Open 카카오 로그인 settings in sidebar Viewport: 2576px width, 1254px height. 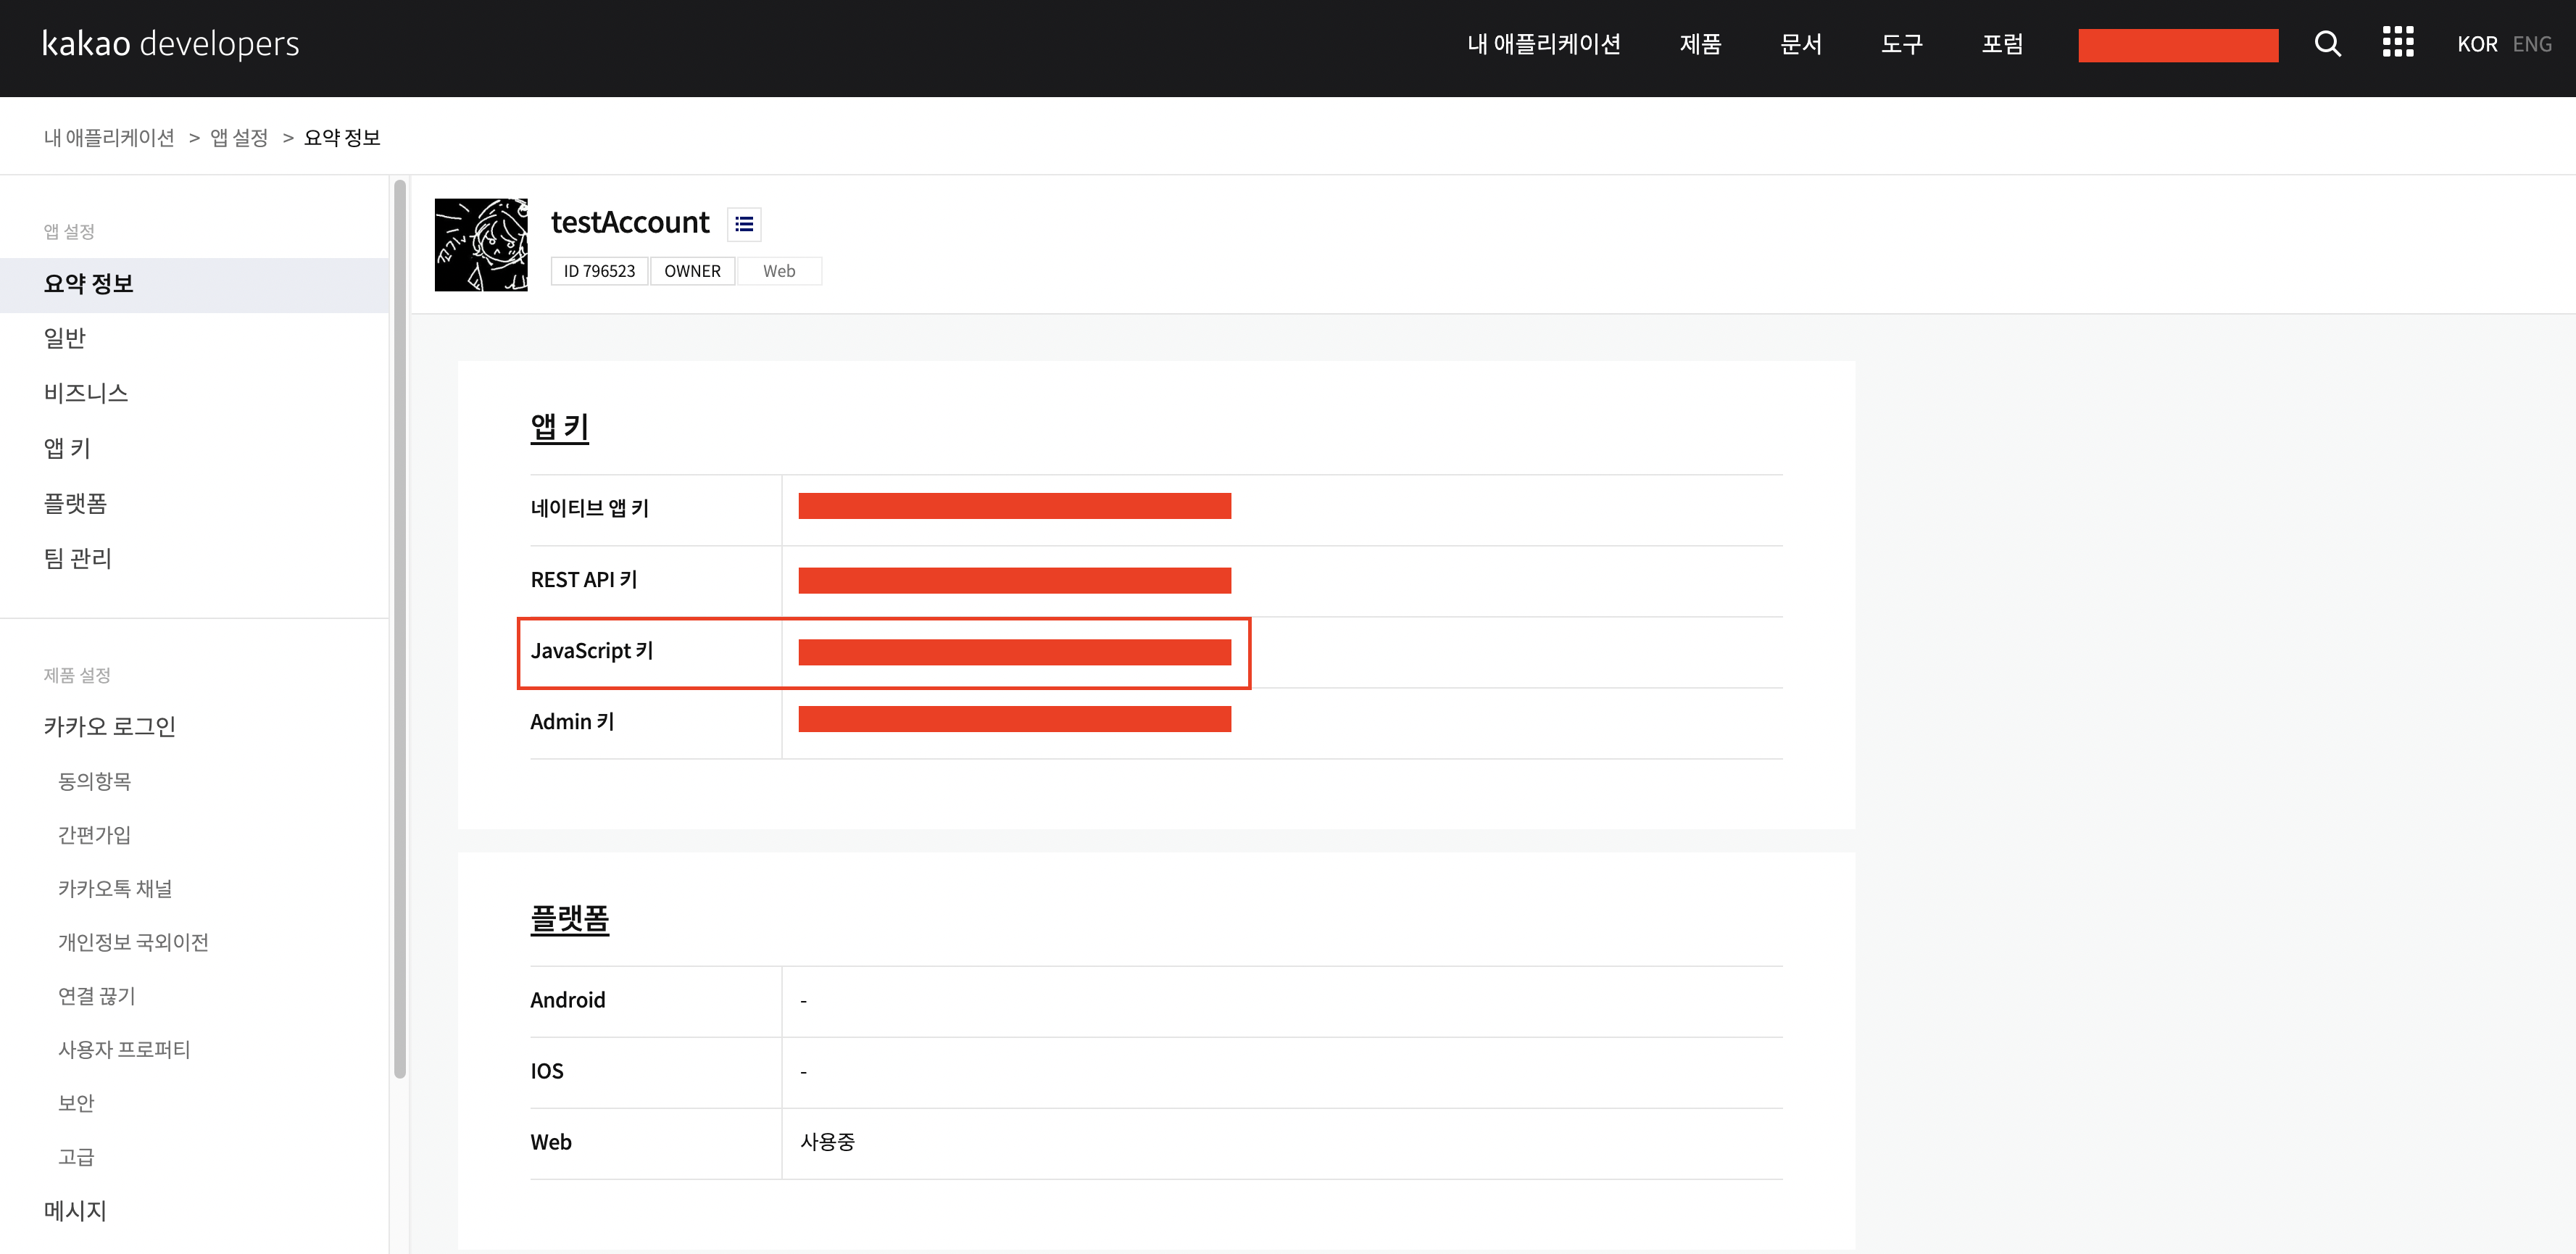(110, 726)
